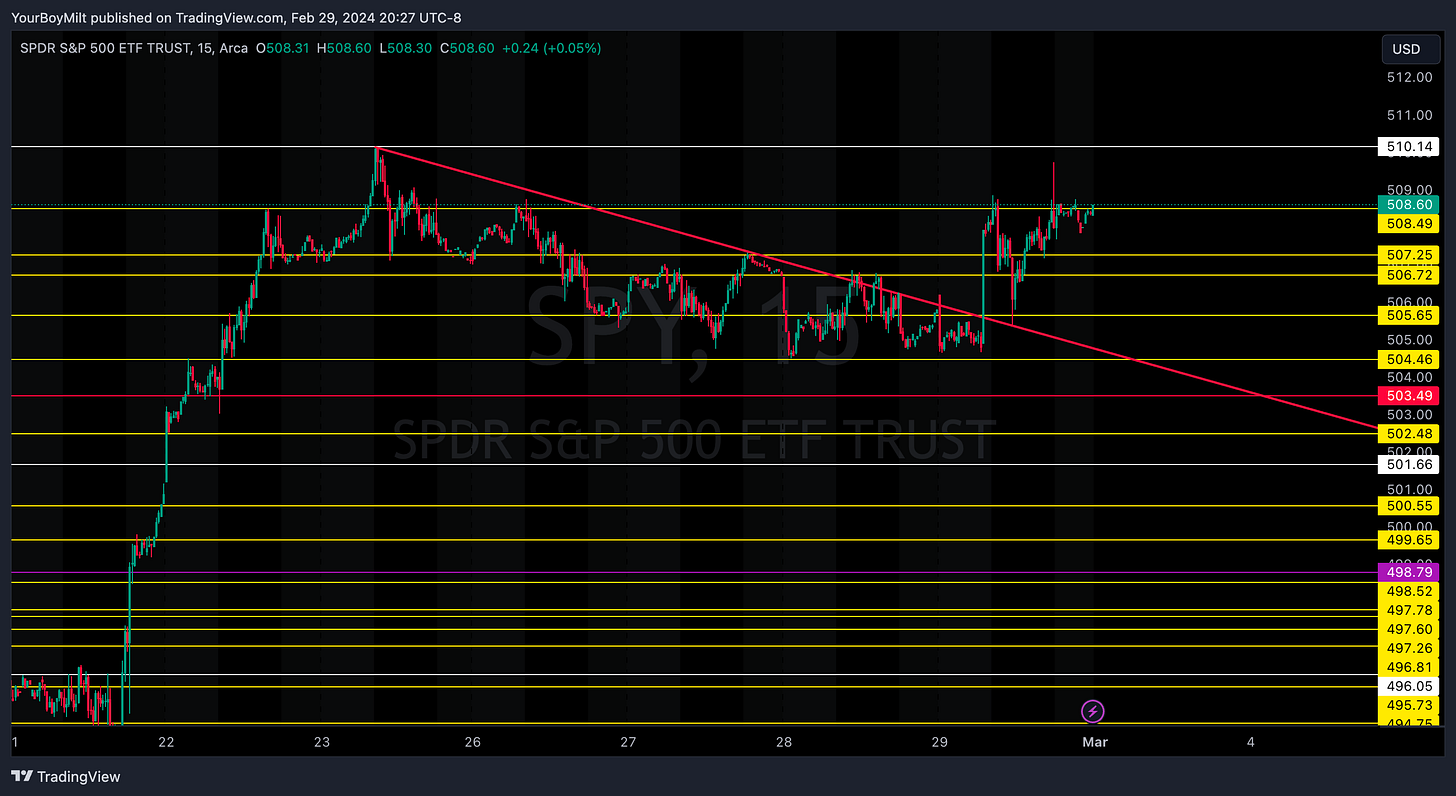Select the purple 498.79 price label
Viewport: 1456px width, 796px height.
(1409, 572)
